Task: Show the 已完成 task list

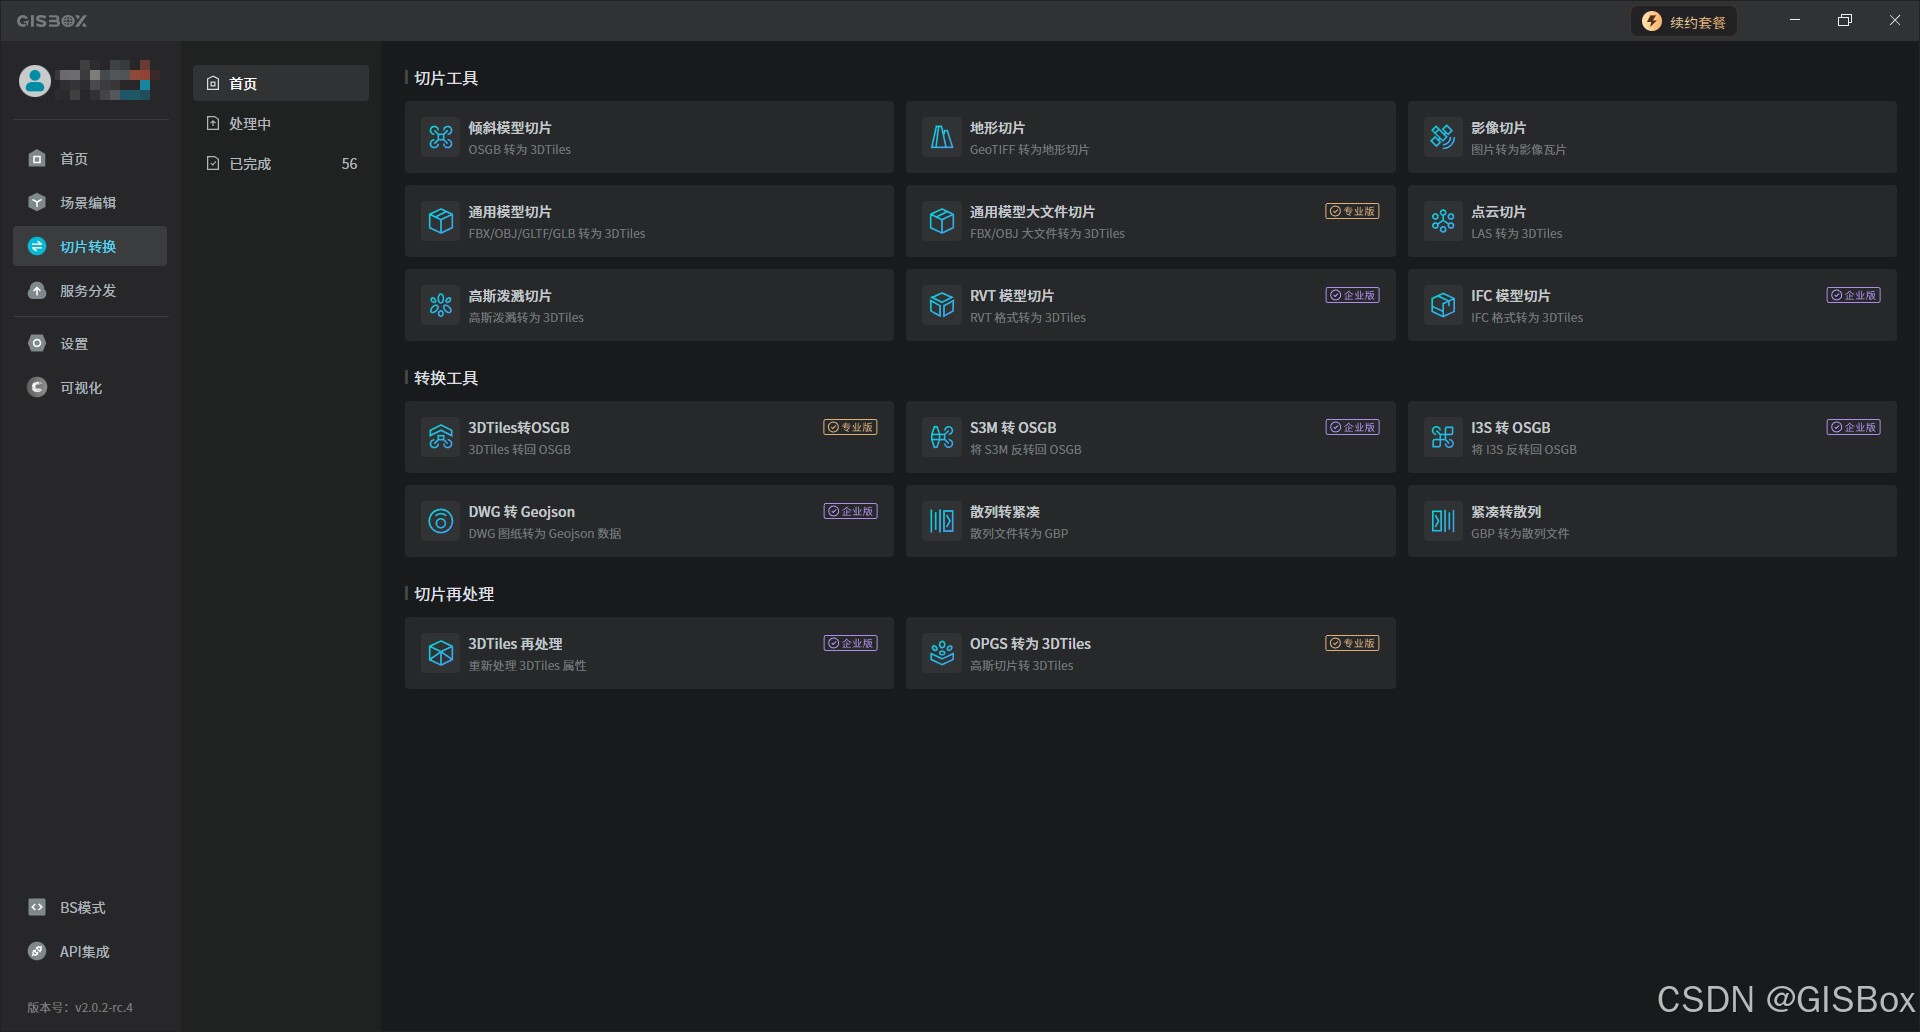Action: coord(281,163)
